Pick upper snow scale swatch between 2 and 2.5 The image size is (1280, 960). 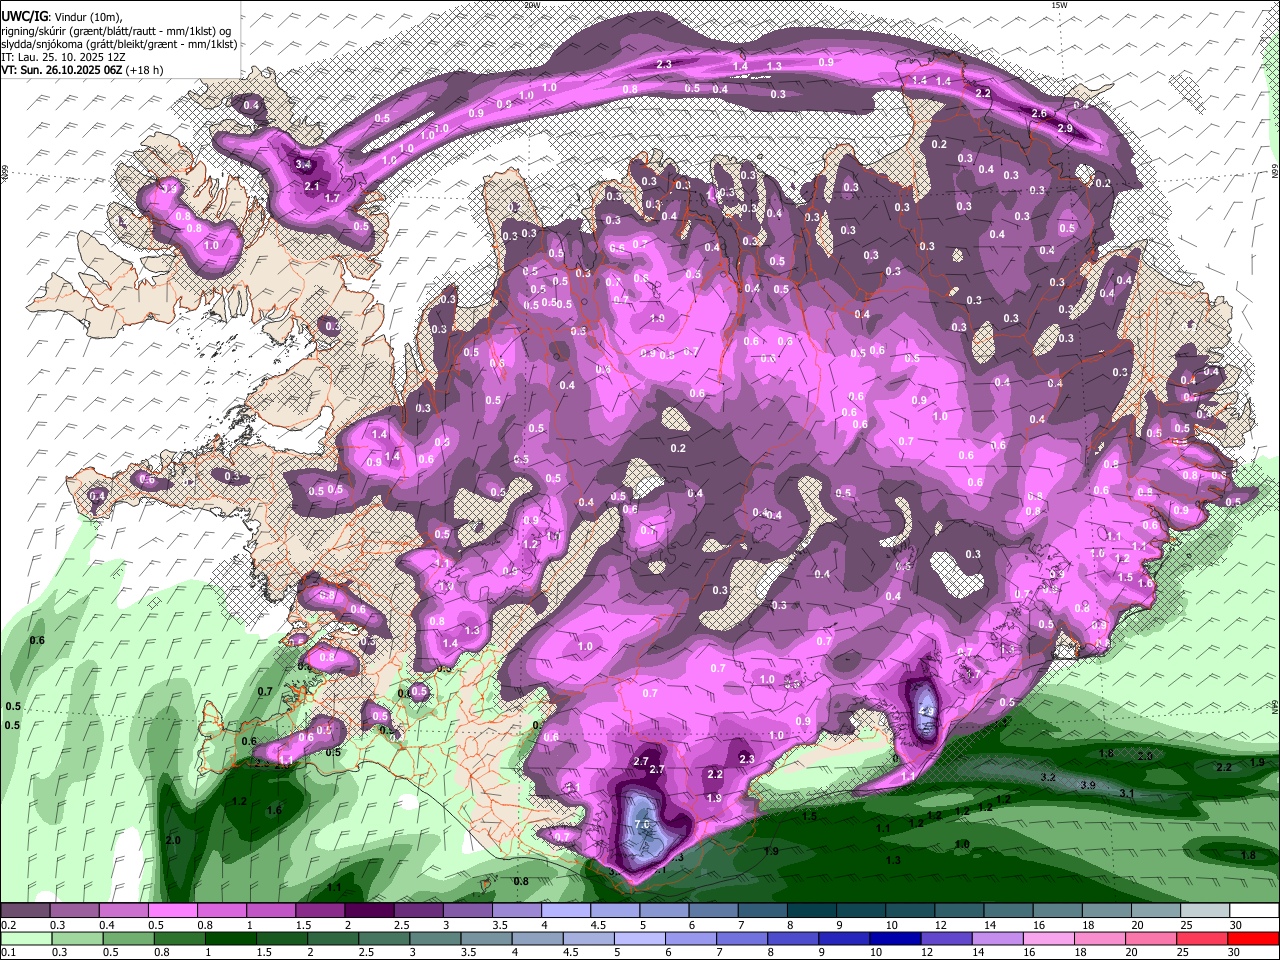pos(369,911)
